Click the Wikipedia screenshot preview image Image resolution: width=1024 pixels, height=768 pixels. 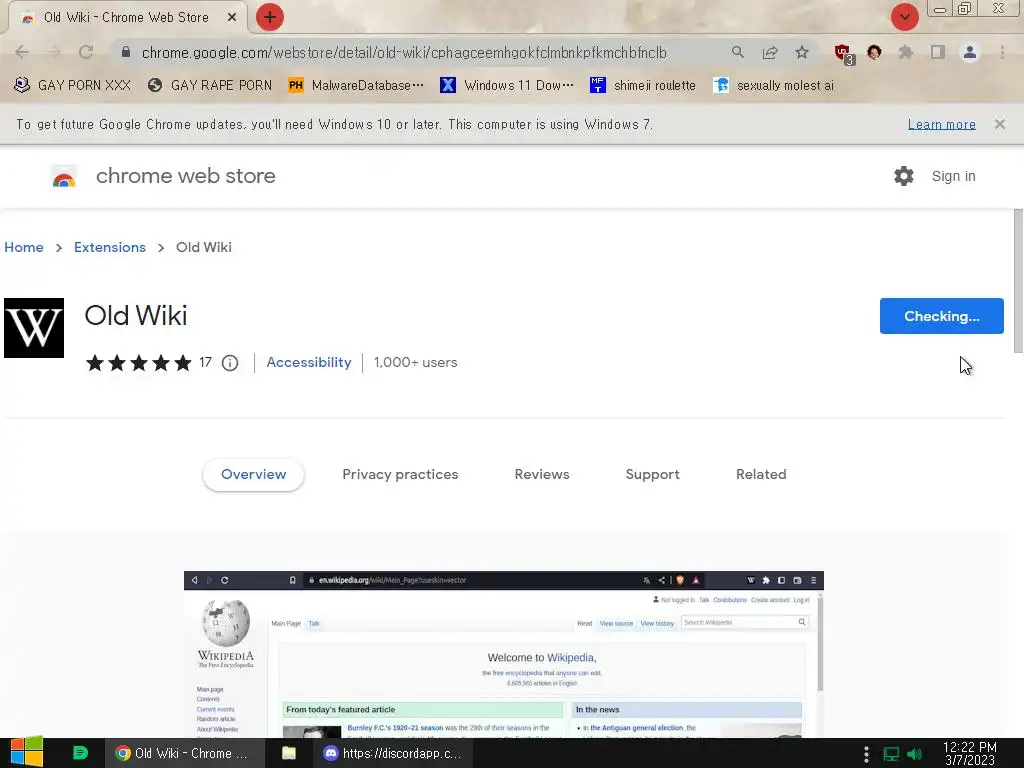click(504, 654)
